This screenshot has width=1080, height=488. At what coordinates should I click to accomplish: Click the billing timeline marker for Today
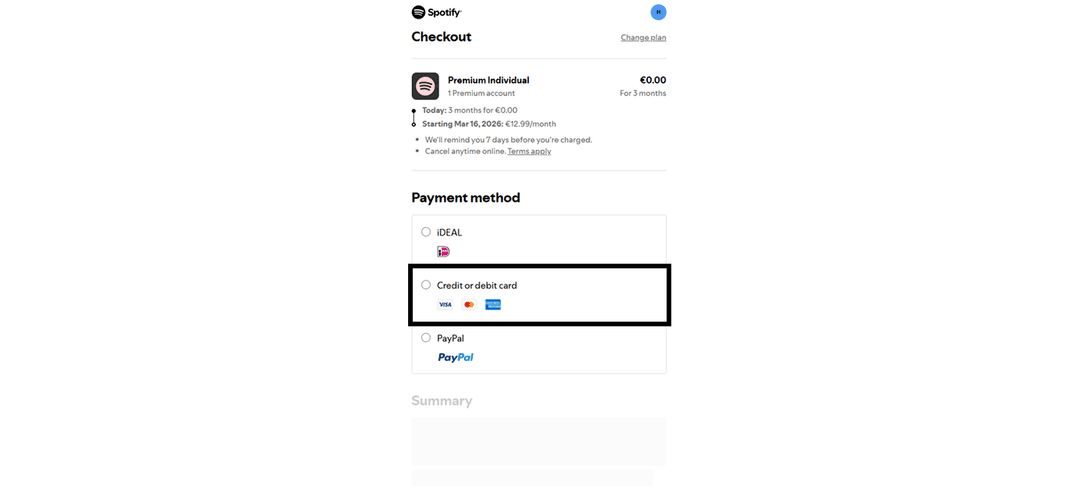click(x=414, y=110)
